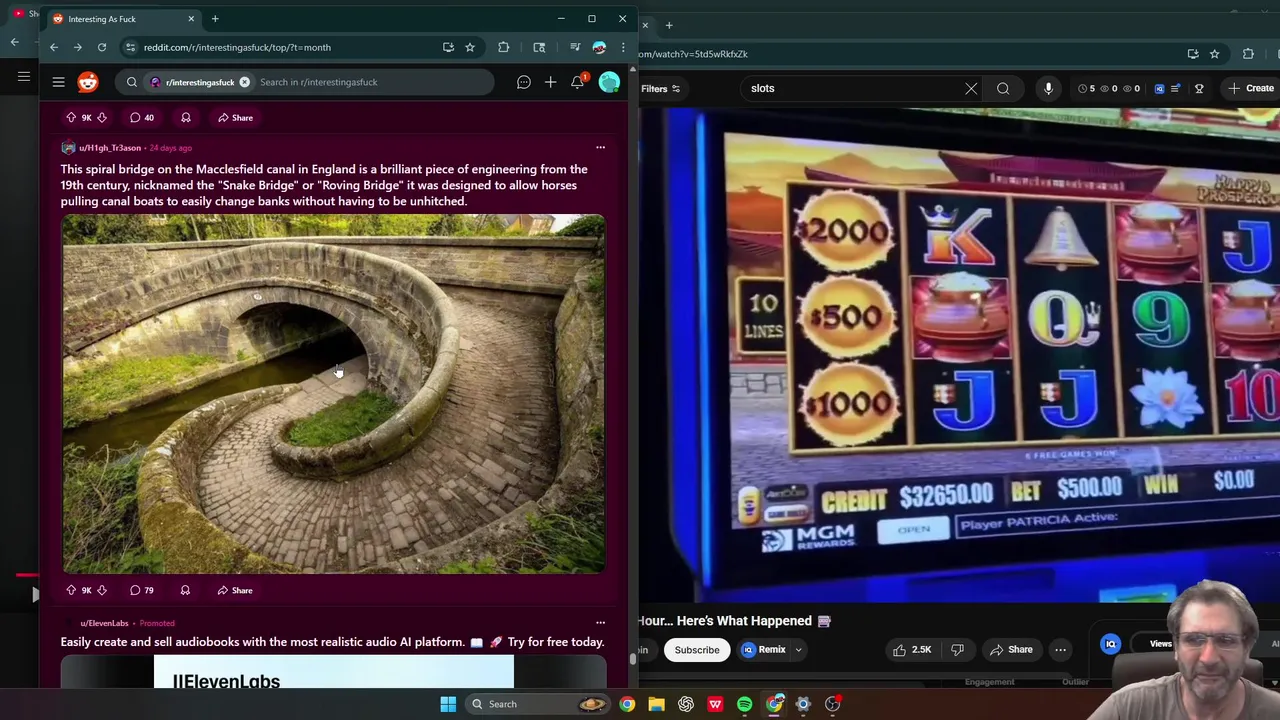Go to the Reddit home logo
This screenshot has width=1280, height=720.
pyautogui.click(x=88, y=82)
